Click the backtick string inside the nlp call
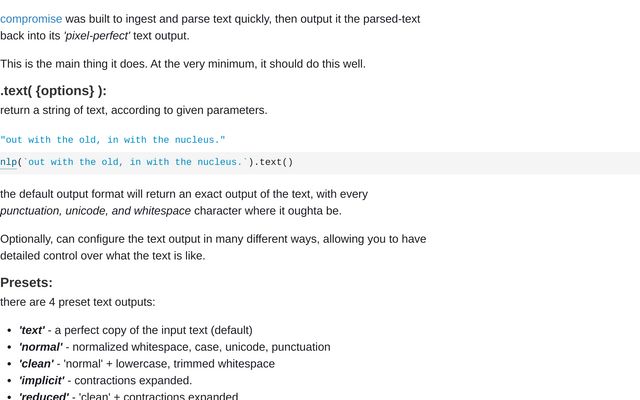The height and width of the screenshot is (400, 640). pos(135,162)
